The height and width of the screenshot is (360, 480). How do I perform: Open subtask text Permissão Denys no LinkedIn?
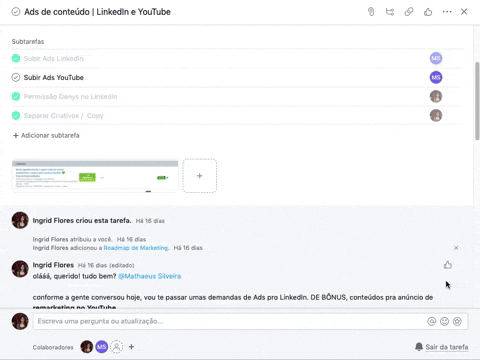pos(70,97)
